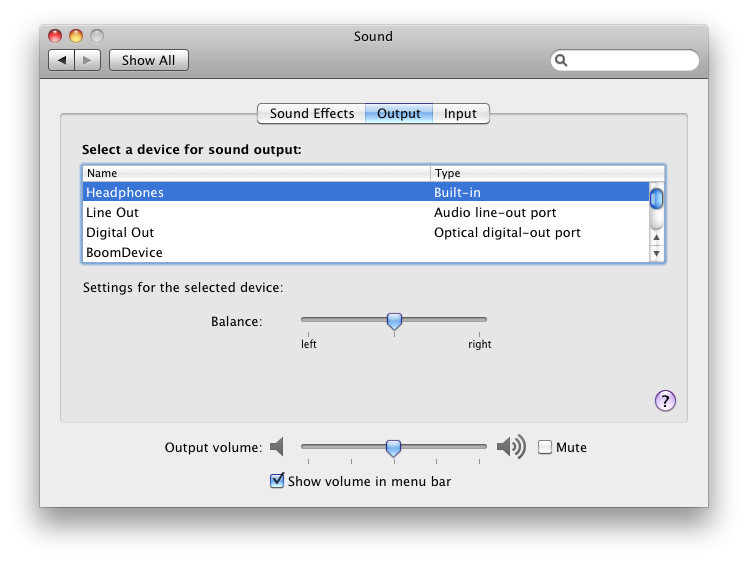Image resolution: width=748 pixels, height=562 pixels.
Task: Open help with the question mark button
Action: [665, 401]
